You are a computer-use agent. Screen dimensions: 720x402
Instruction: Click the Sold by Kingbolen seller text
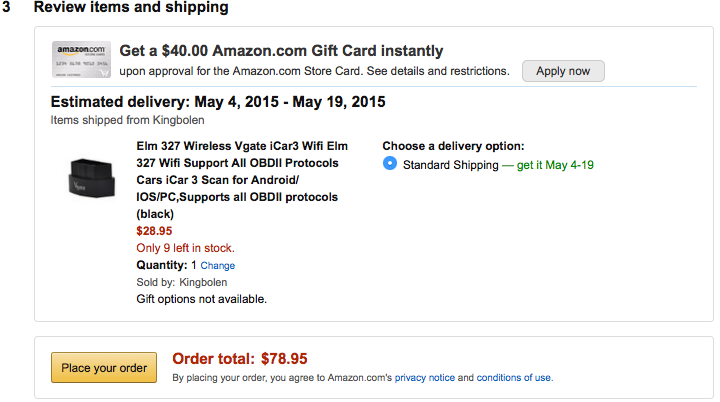point(181,282)
